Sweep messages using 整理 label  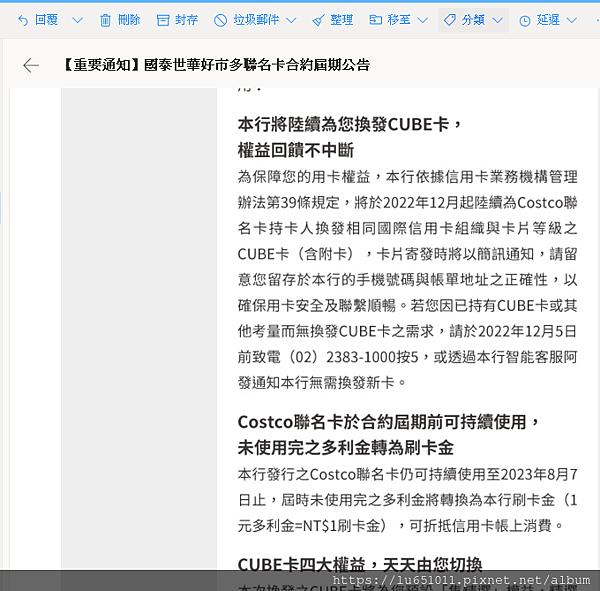(342, 20)
